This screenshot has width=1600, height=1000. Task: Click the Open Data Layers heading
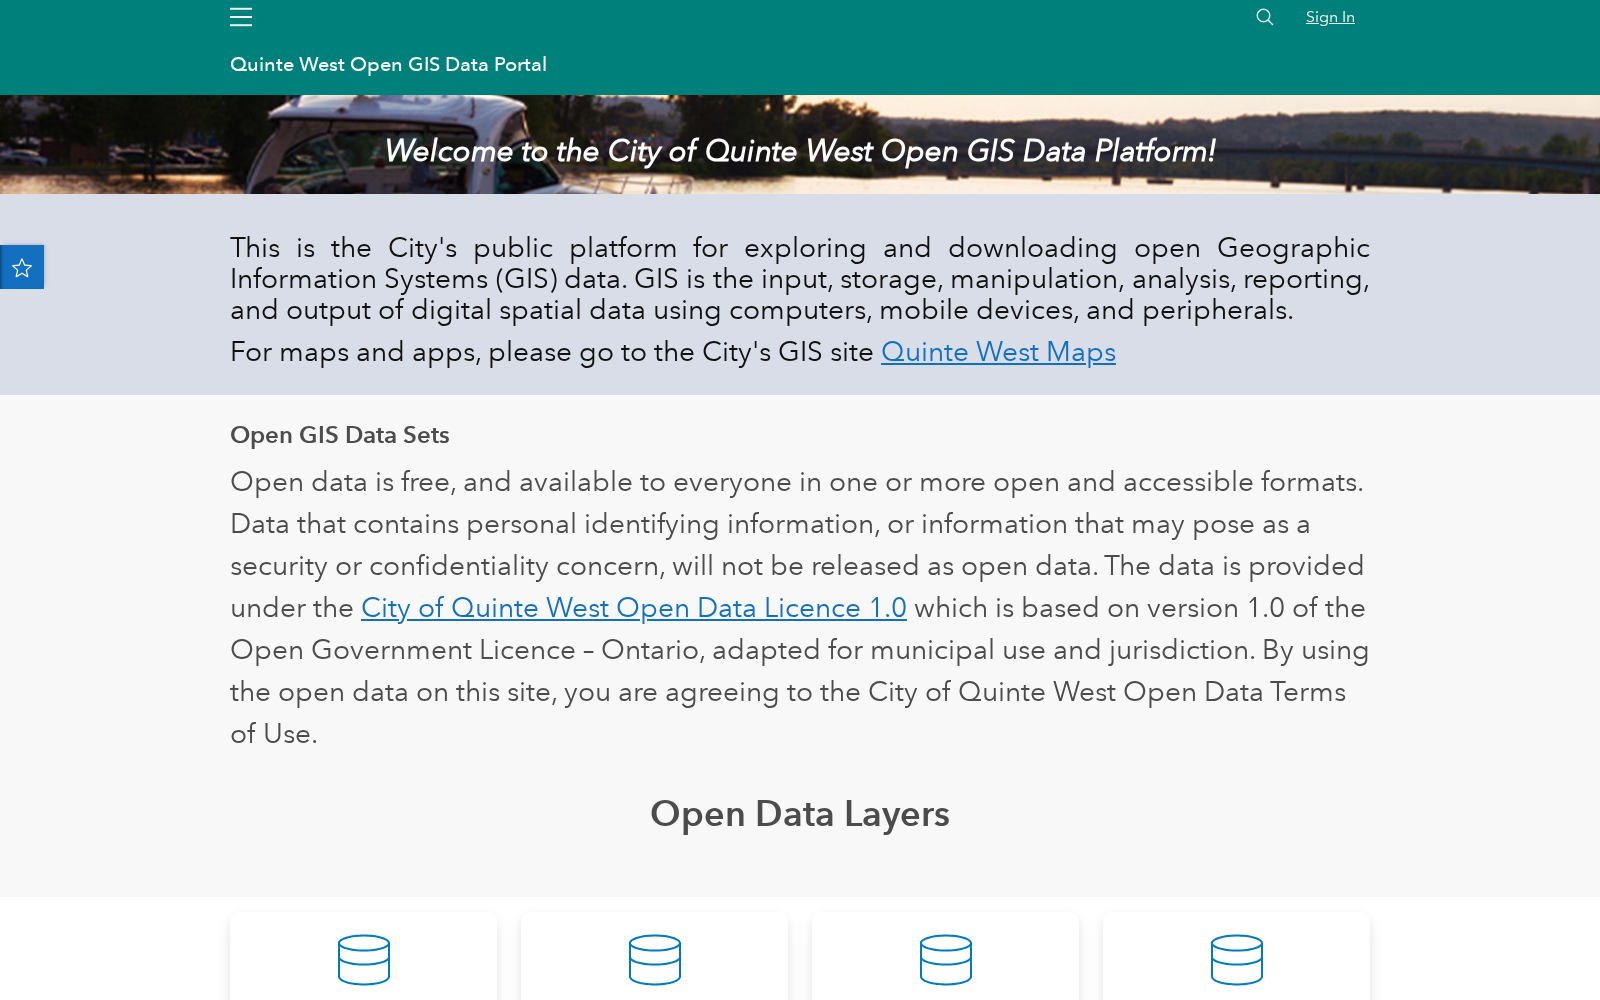click(800, 814)
